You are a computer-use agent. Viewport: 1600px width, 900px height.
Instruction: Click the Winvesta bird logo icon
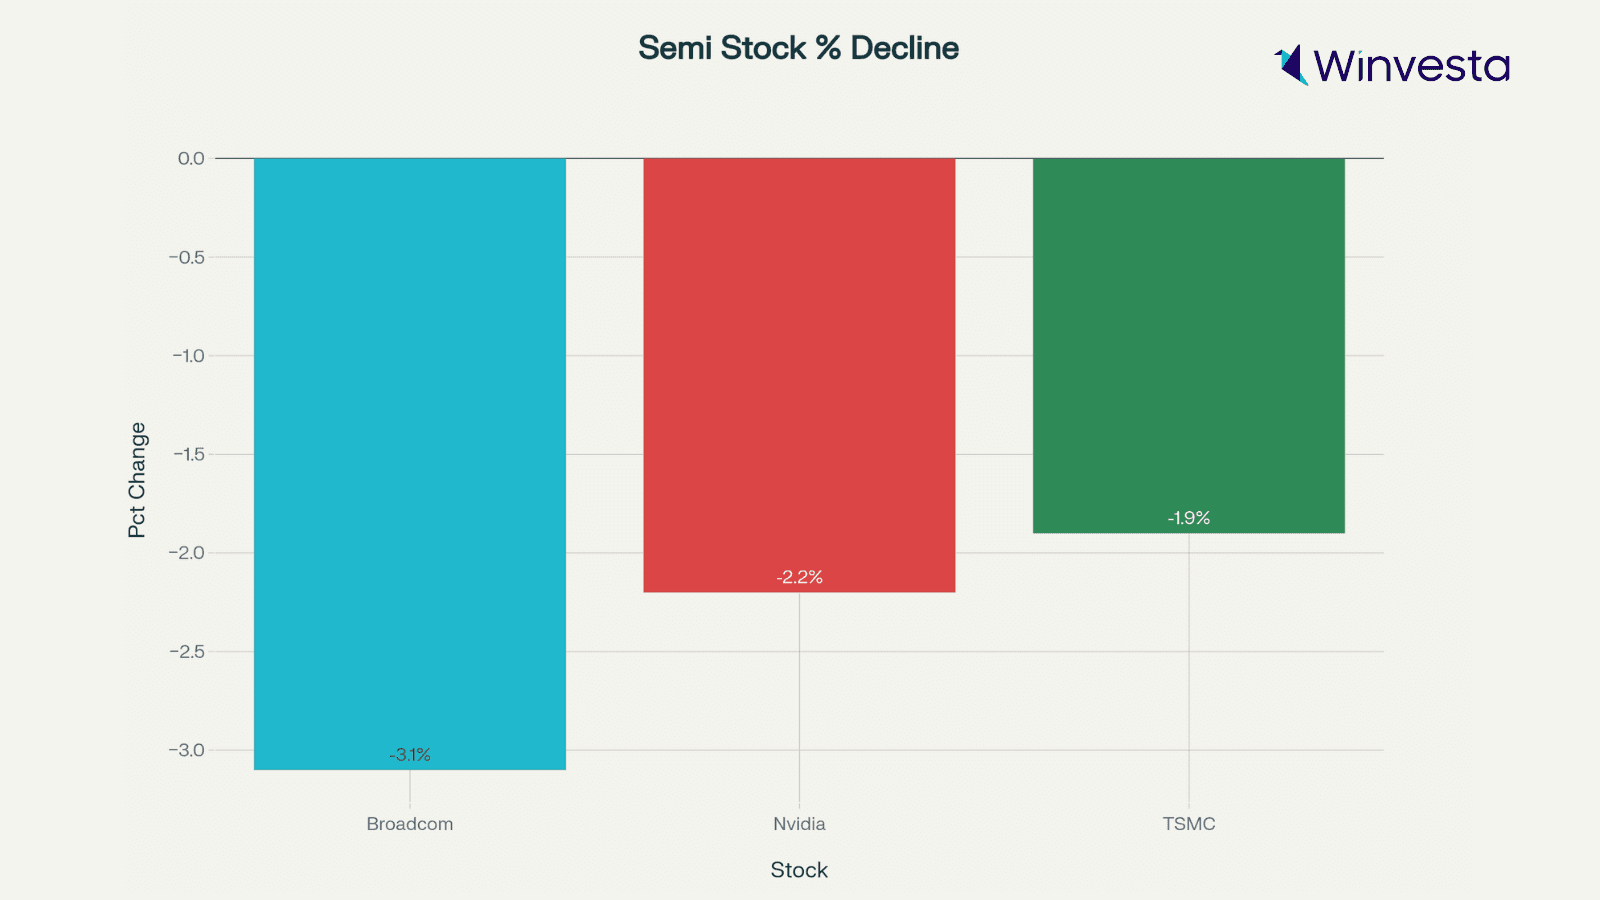point(1291,65)
